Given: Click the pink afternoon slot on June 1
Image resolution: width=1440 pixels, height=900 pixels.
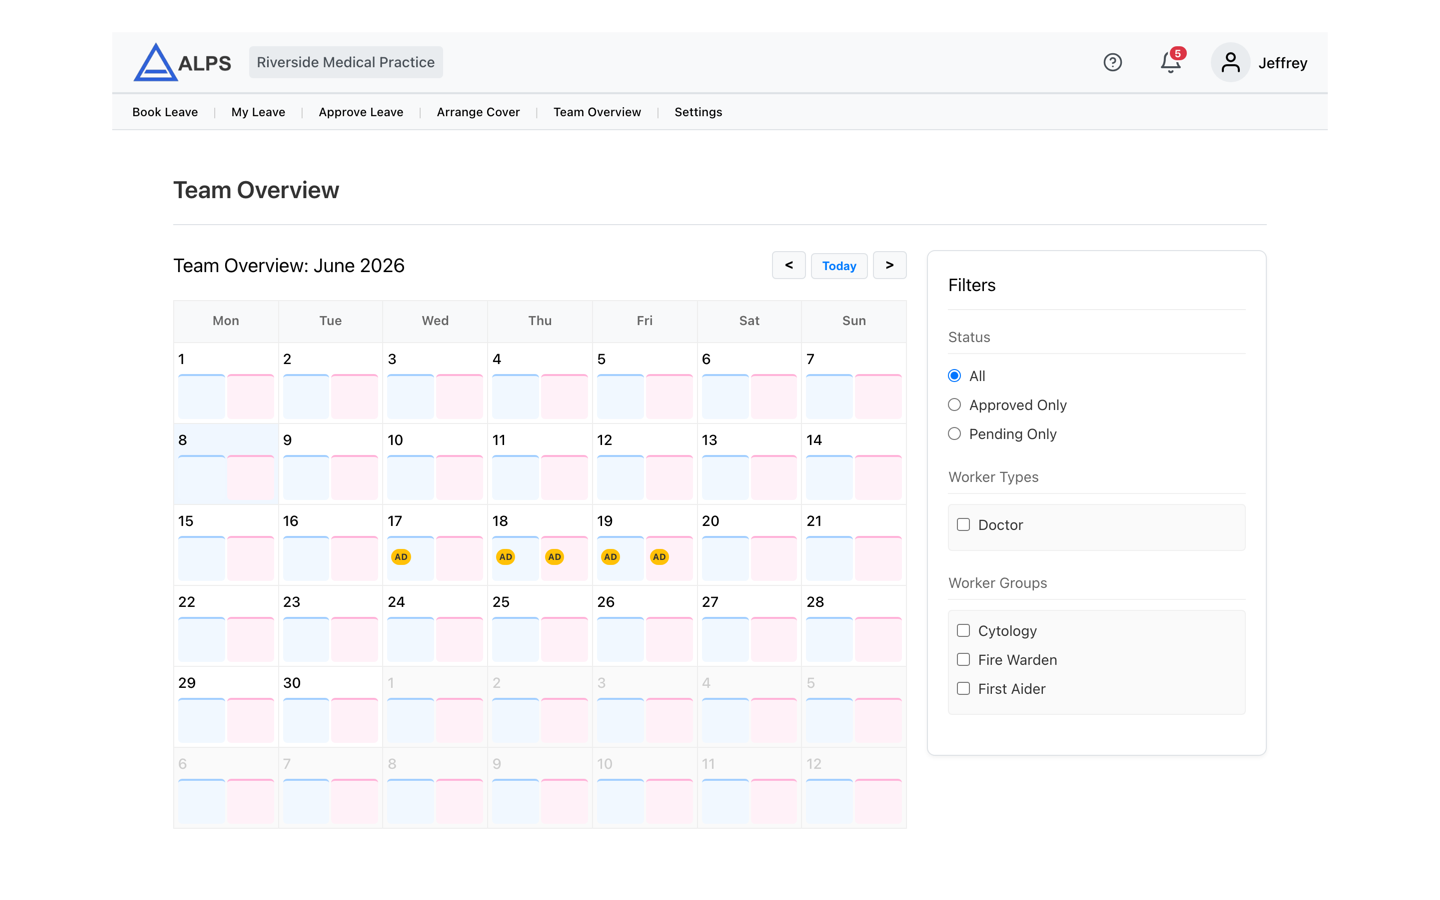Looking at the screenshot, I should (250, 396).
